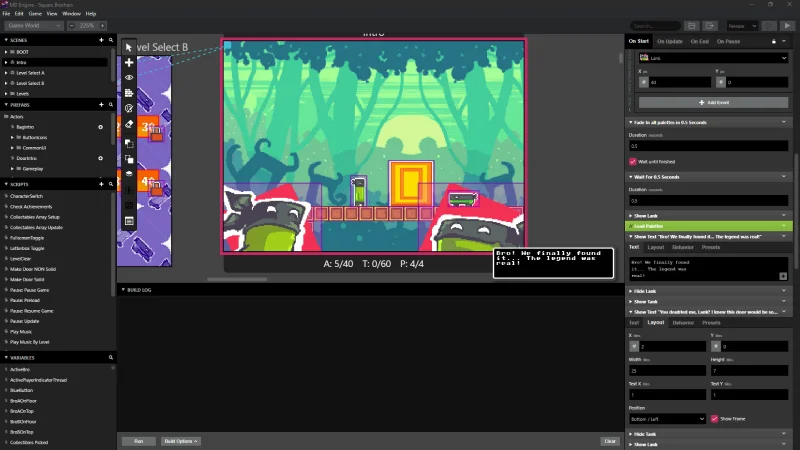Toggle the eye visibility tool
This screenshot has width=800, height=450.
[129, 77]
